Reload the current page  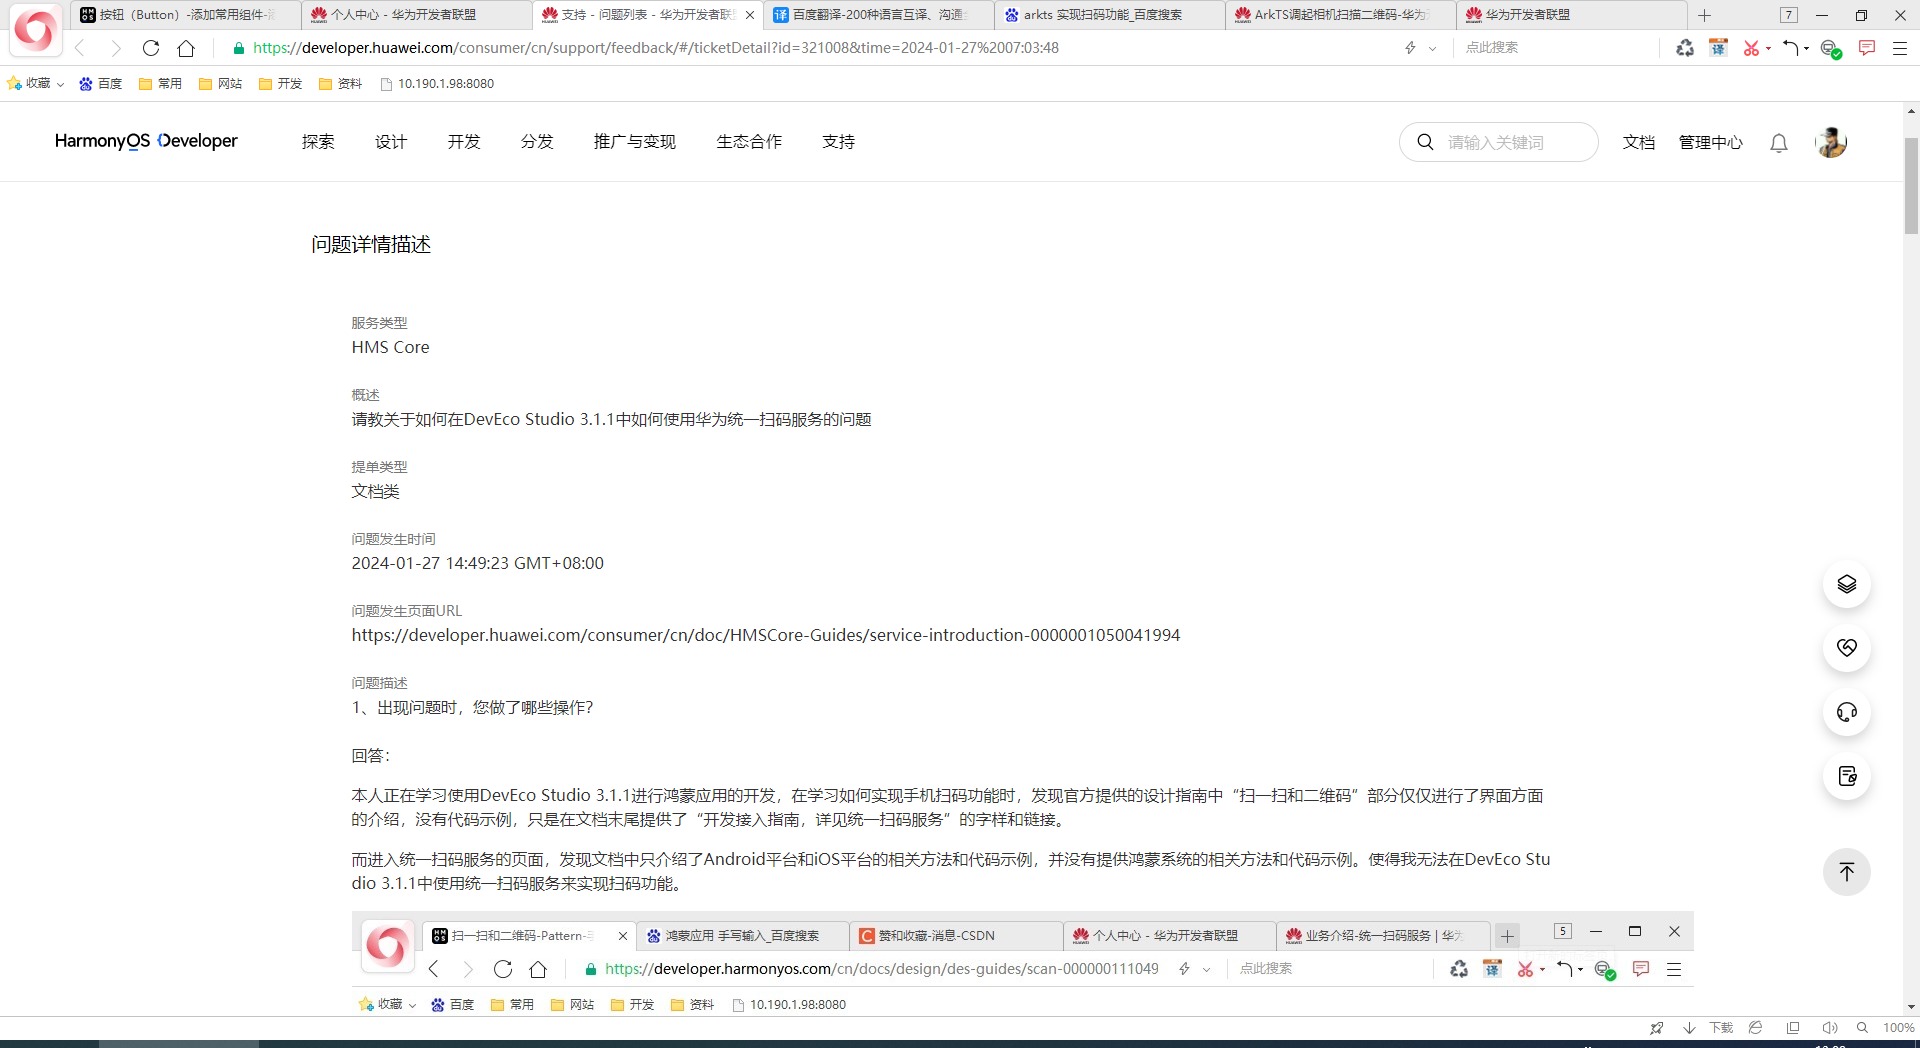click(x=151, y=48)
